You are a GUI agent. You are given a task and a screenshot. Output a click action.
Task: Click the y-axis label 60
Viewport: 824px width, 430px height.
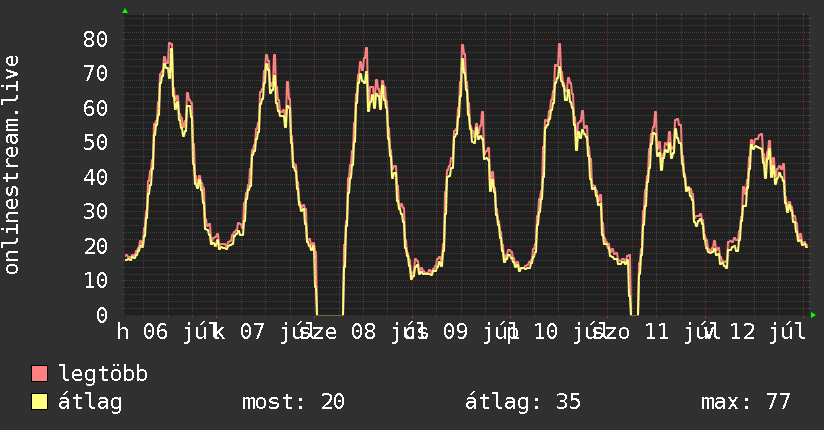(96, 108)
